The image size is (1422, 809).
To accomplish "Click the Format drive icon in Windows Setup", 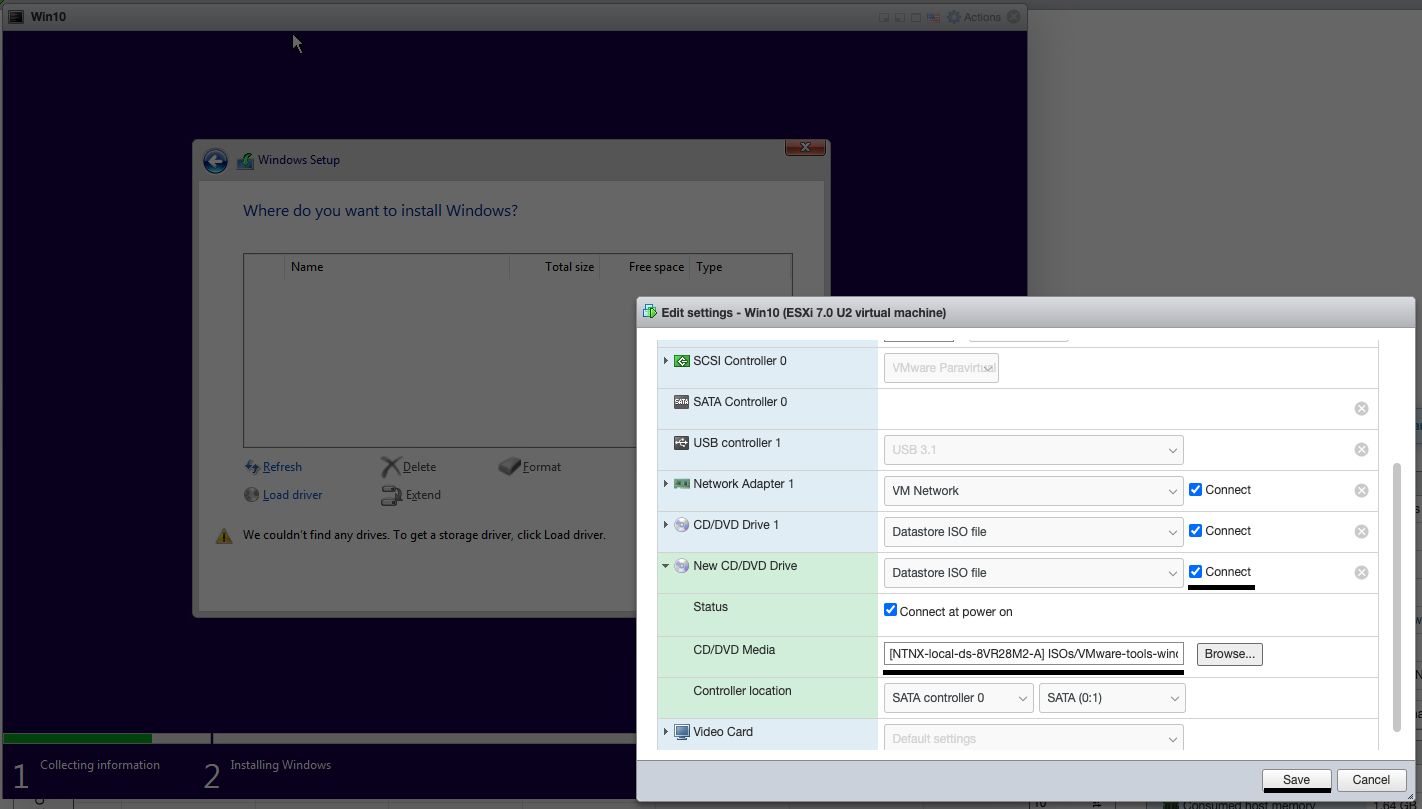I will (x=510, y=467).
